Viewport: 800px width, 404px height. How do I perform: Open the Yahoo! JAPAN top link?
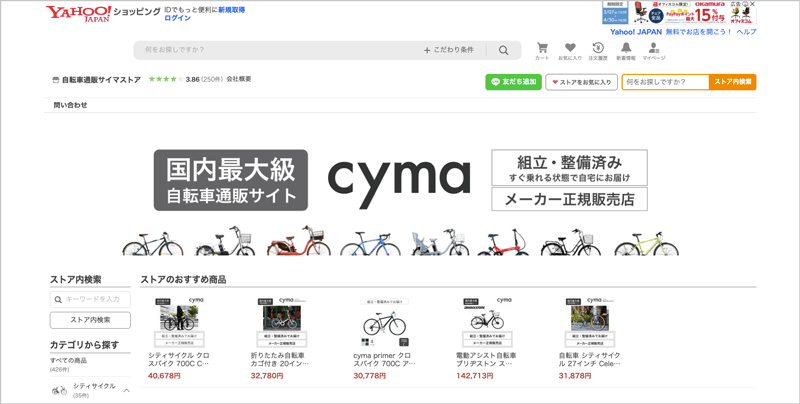tap(636, 32)
